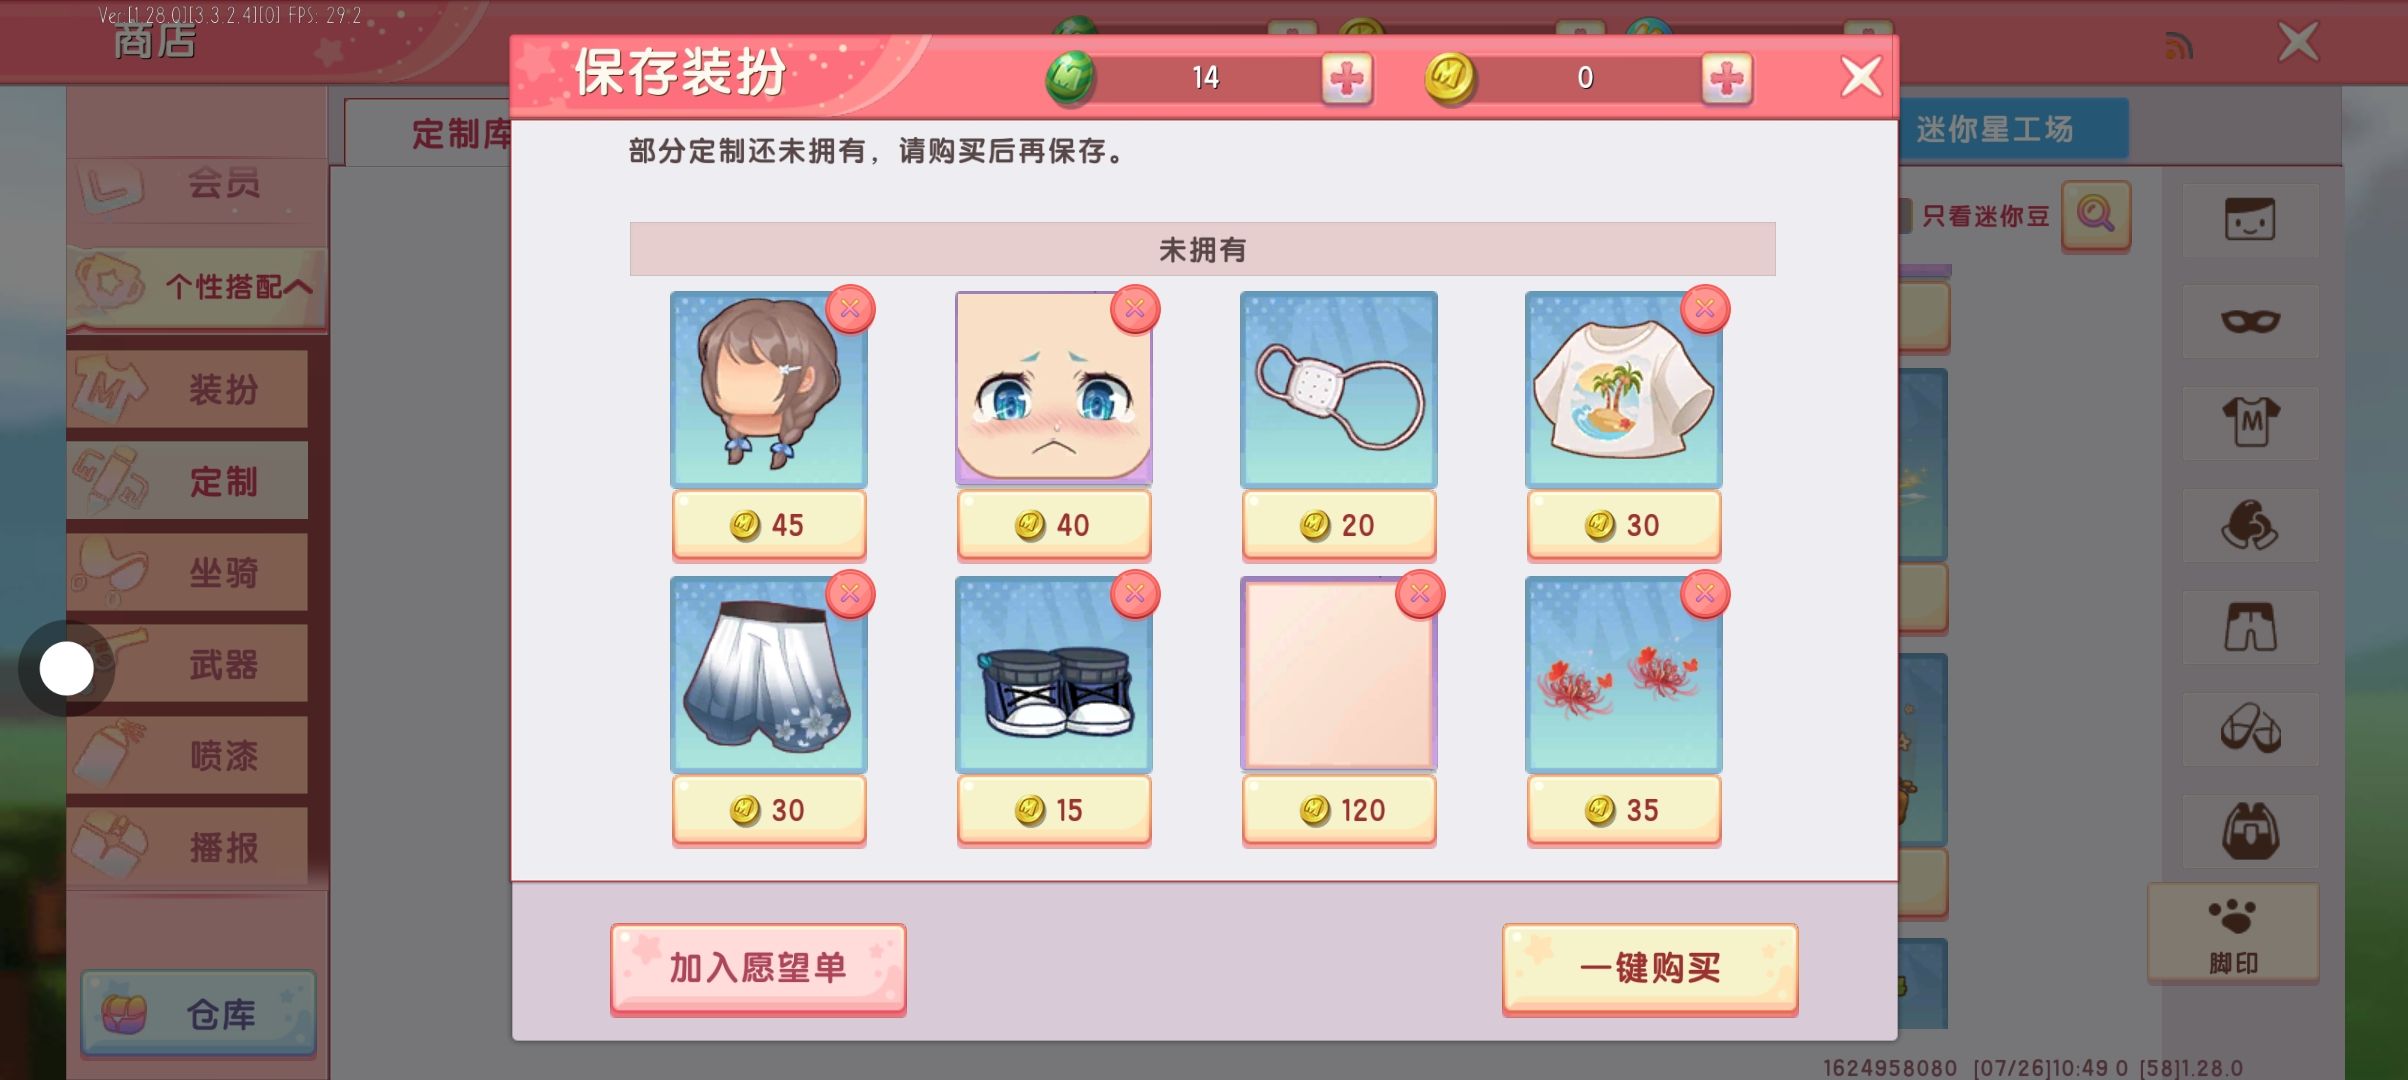2408x1080 pixels.
Task: Remove the red spider lily footprint item
Action: [x=1705, y=594]
